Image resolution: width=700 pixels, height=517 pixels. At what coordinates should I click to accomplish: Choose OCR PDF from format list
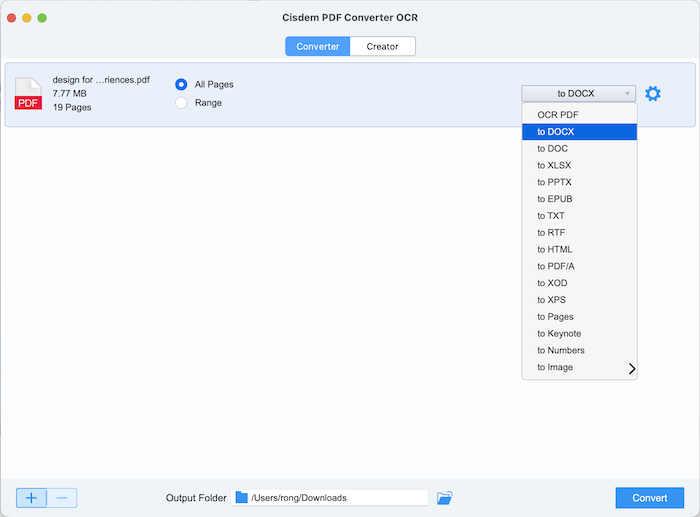[579, 115]
